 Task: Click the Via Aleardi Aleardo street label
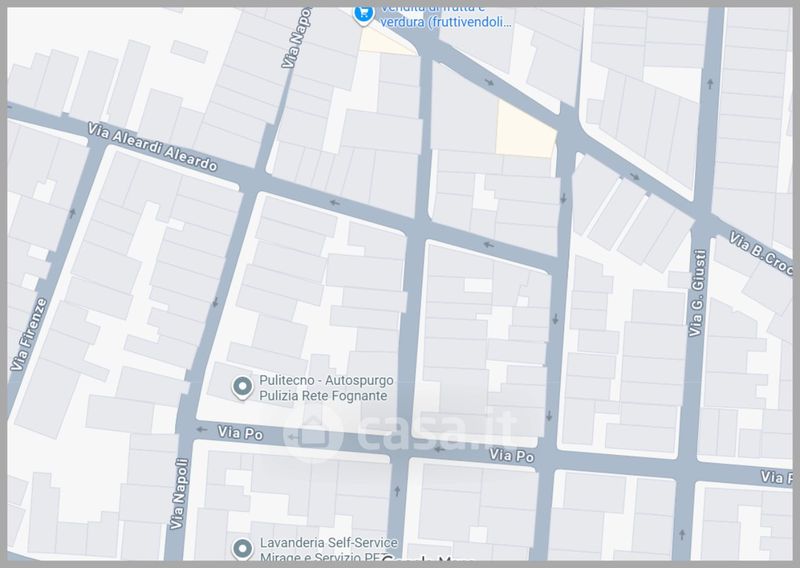(152, 147)
